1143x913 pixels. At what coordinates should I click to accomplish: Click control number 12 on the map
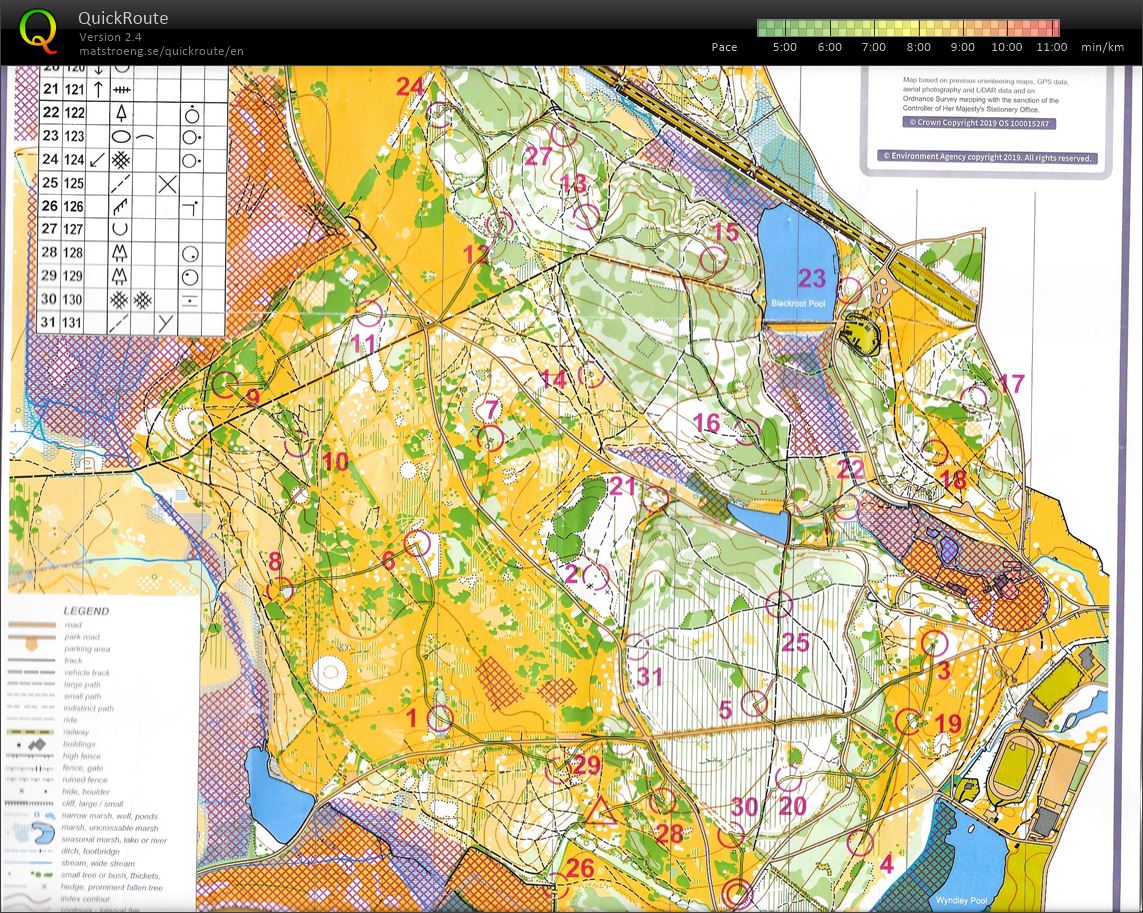(476, 254)
